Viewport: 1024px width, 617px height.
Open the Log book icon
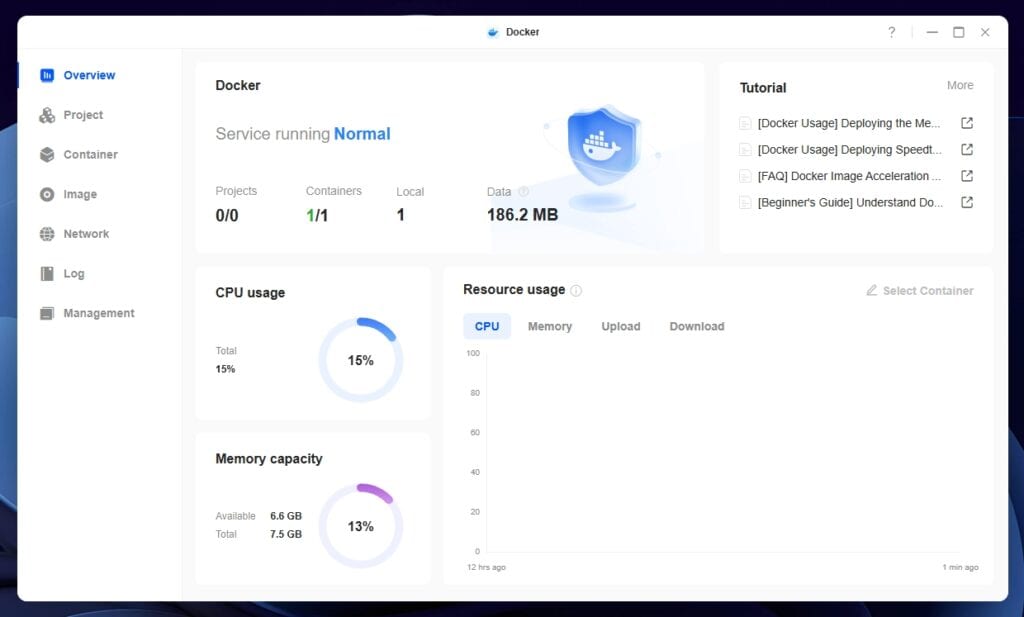tap(47, 274)
